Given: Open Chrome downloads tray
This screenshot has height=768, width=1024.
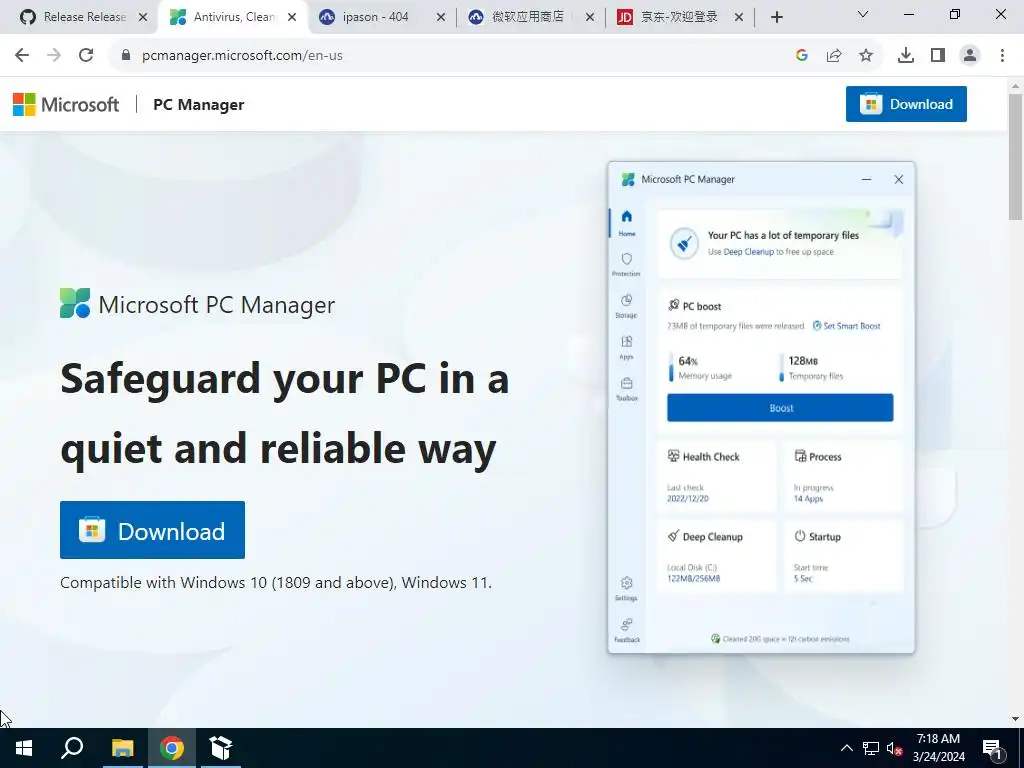Looking at the screenshot, I should (906, 56).
